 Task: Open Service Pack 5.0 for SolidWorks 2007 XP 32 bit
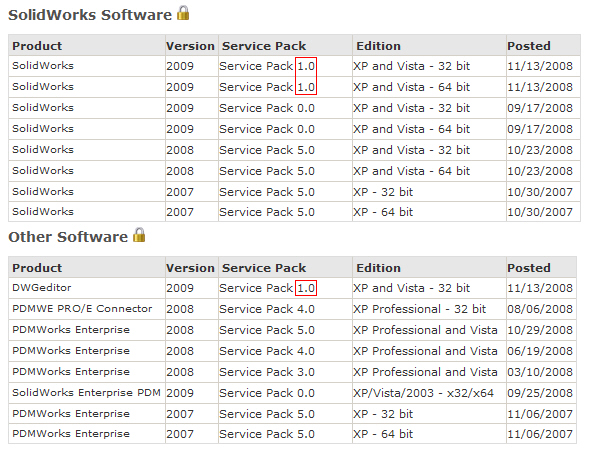[267, 192]
